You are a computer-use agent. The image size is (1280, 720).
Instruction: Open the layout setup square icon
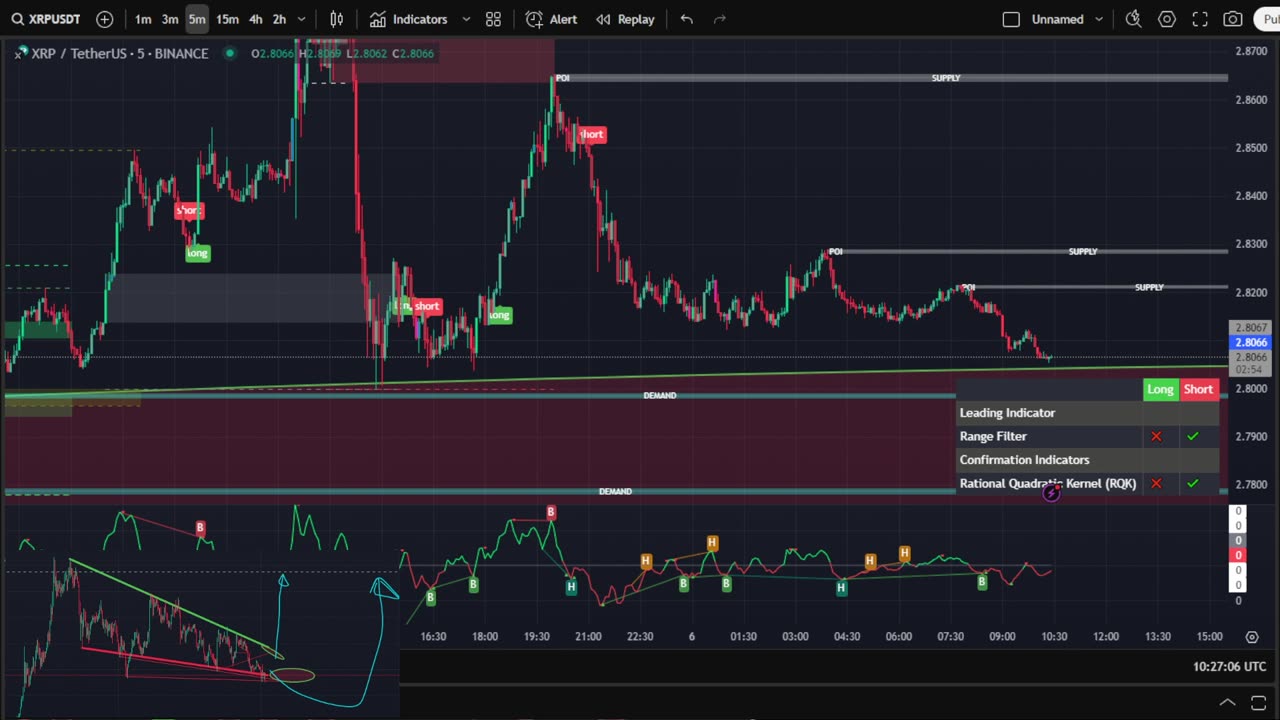[x=1011, y=19]
